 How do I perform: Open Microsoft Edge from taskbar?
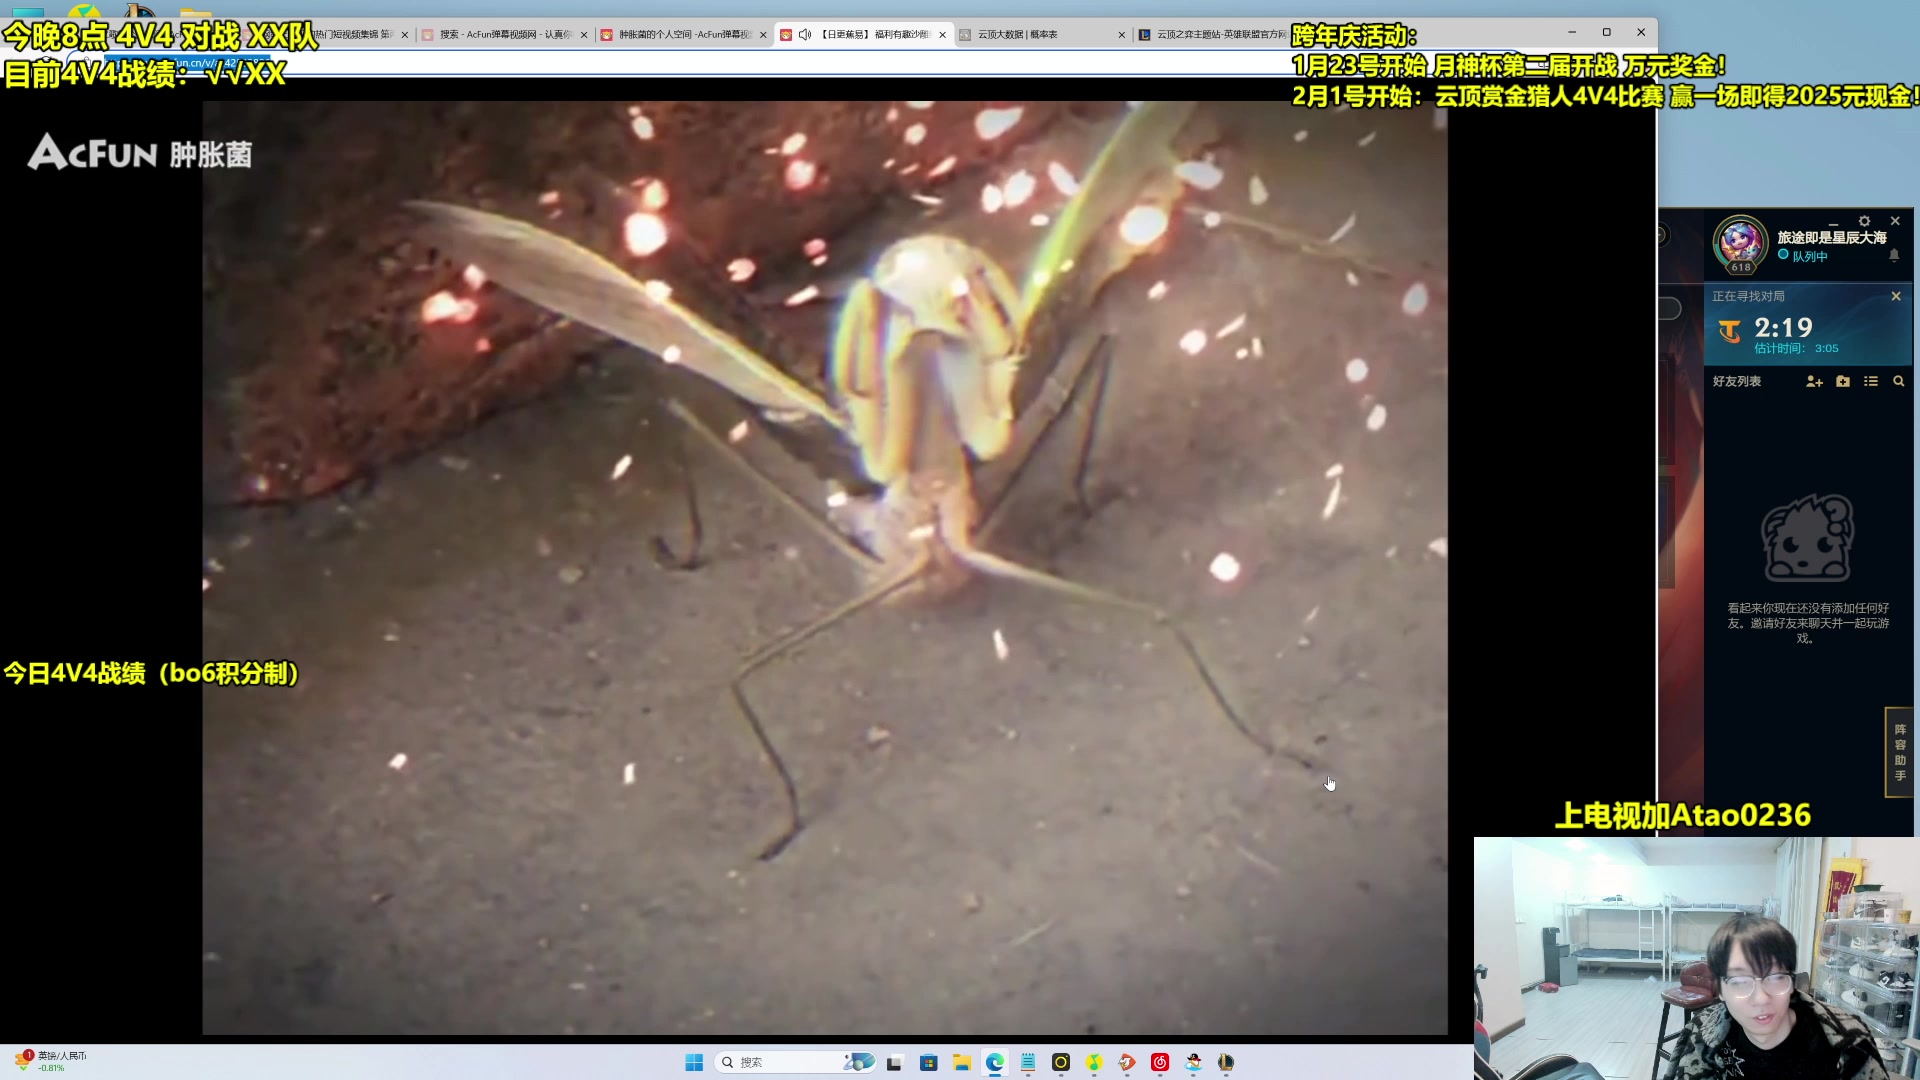coord(995,1062)
